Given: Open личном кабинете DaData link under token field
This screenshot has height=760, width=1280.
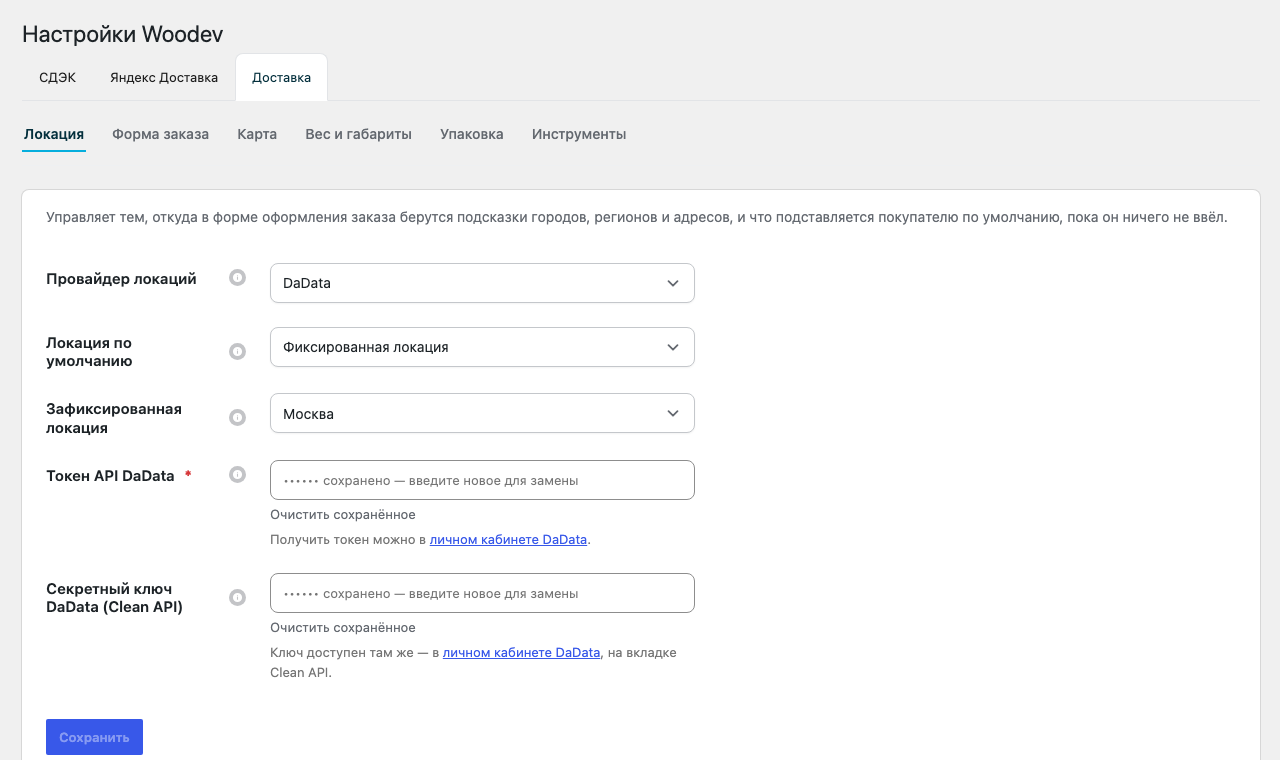Looking at the screenshot, I should 508,540.
